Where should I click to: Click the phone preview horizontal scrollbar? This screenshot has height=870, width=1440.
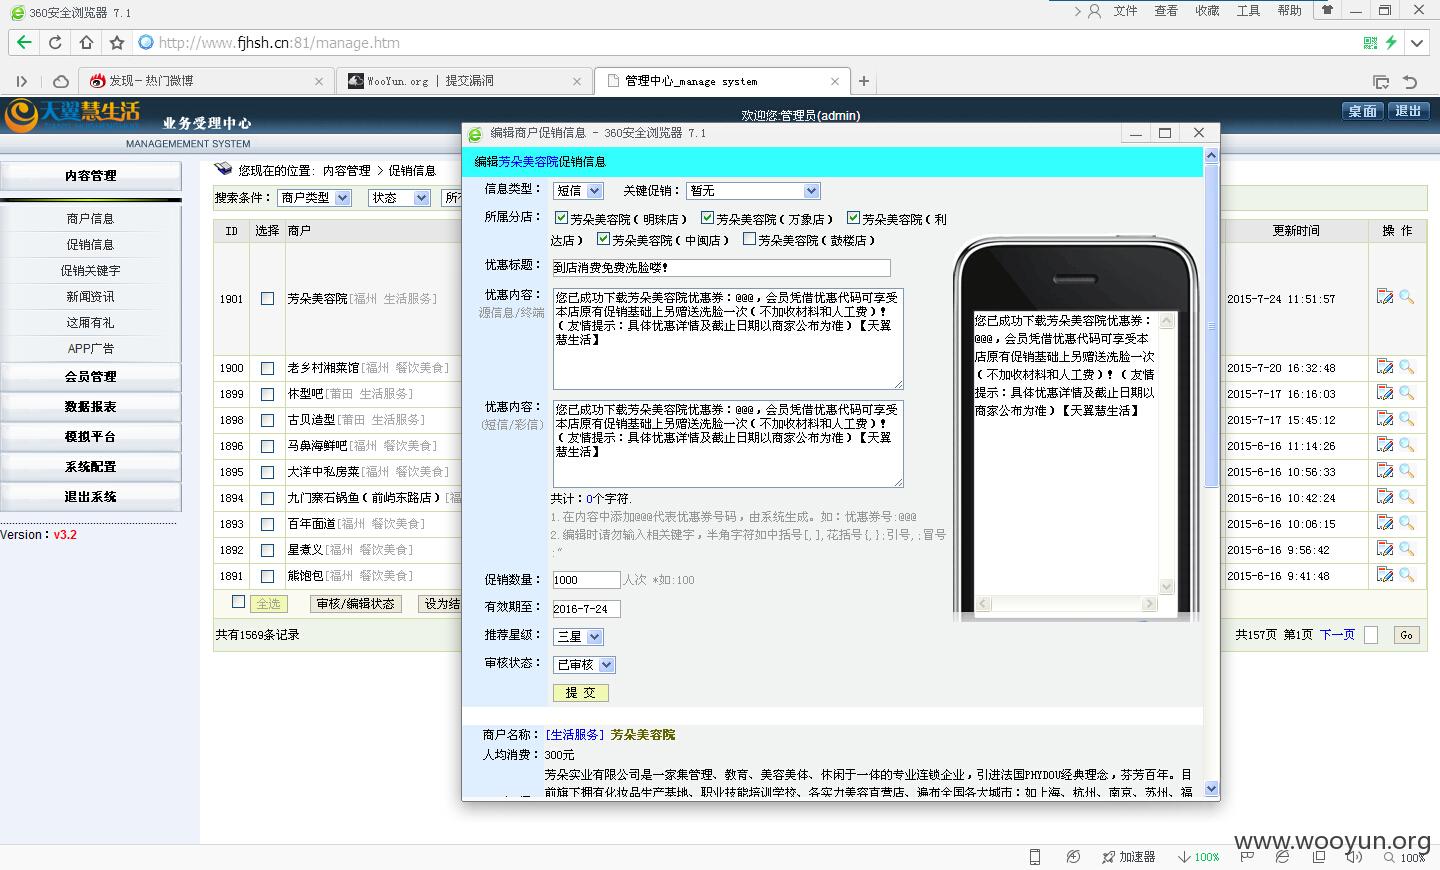click(x=1066, y=604)
